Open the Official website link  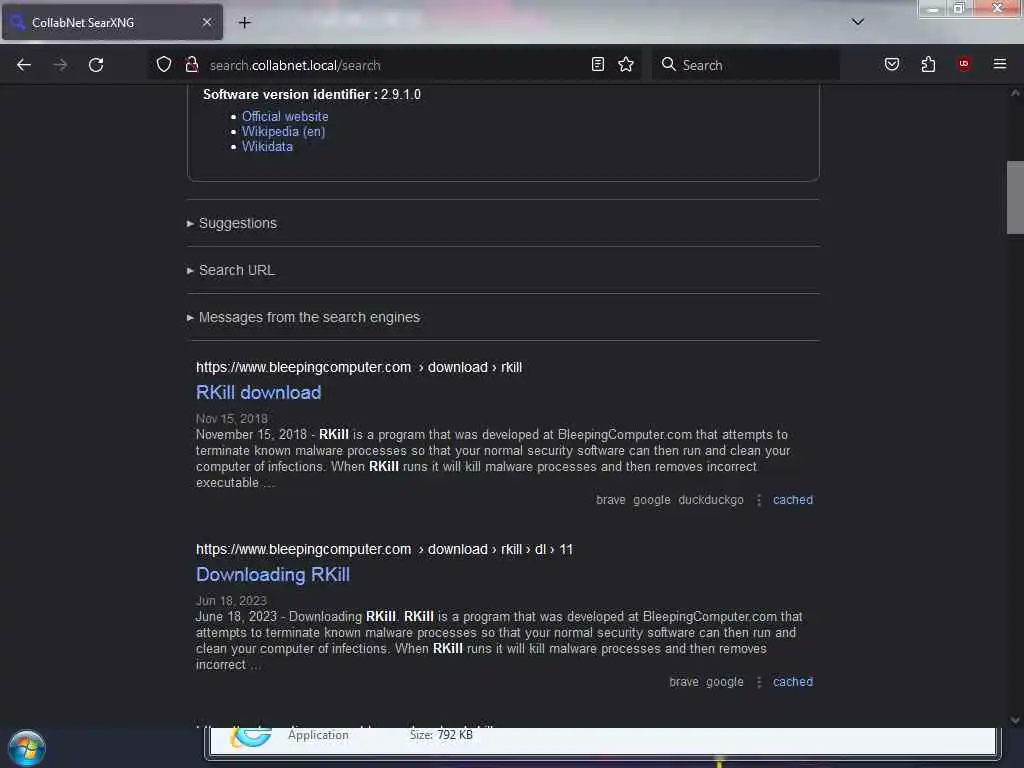pyautogui.click(x=285, y=116)
